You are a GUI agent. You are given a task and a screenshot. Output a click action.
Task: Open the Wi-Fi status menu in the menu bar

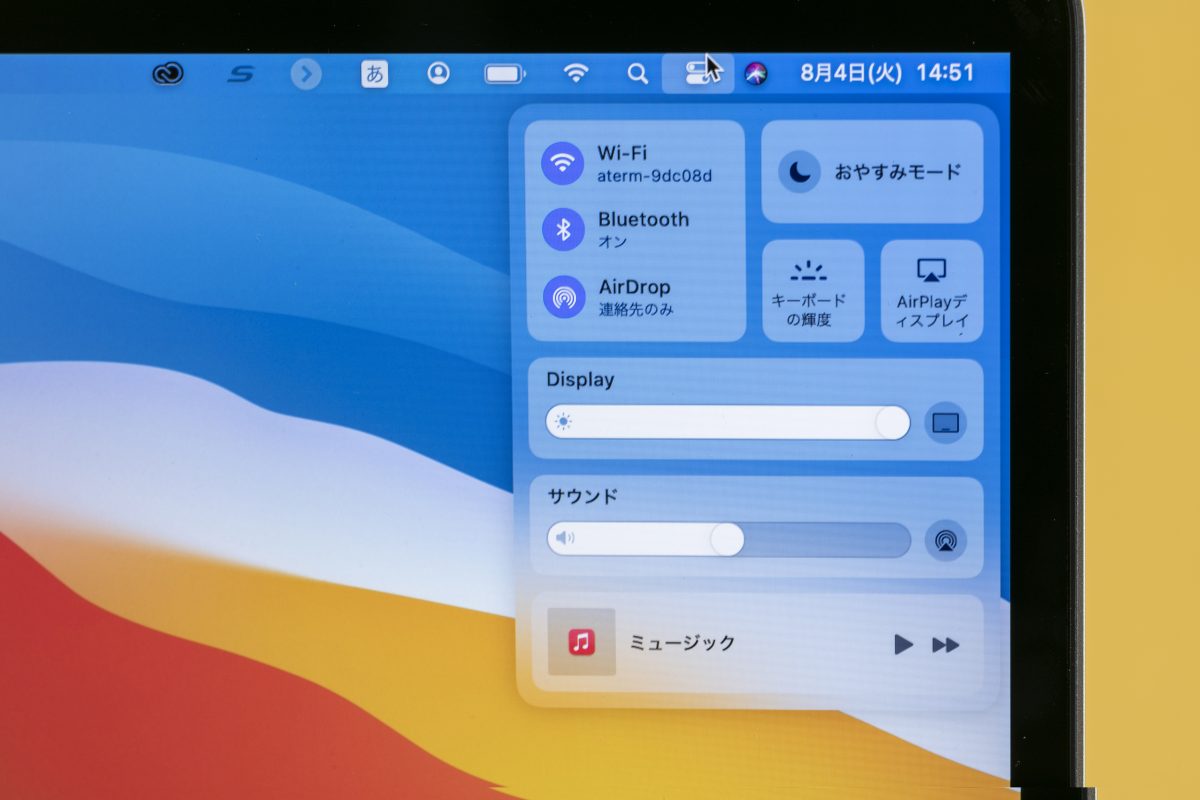pyautogui.click(x=575, y=73)
